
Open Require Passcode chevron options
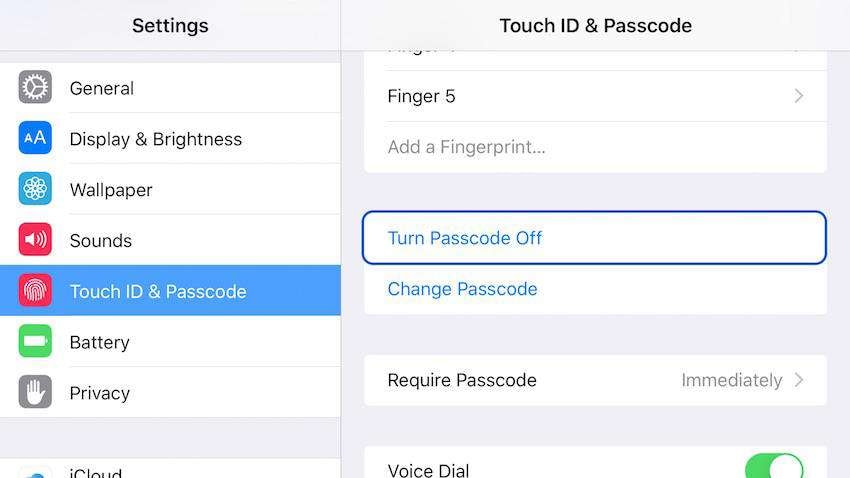[x=799, y=380]
